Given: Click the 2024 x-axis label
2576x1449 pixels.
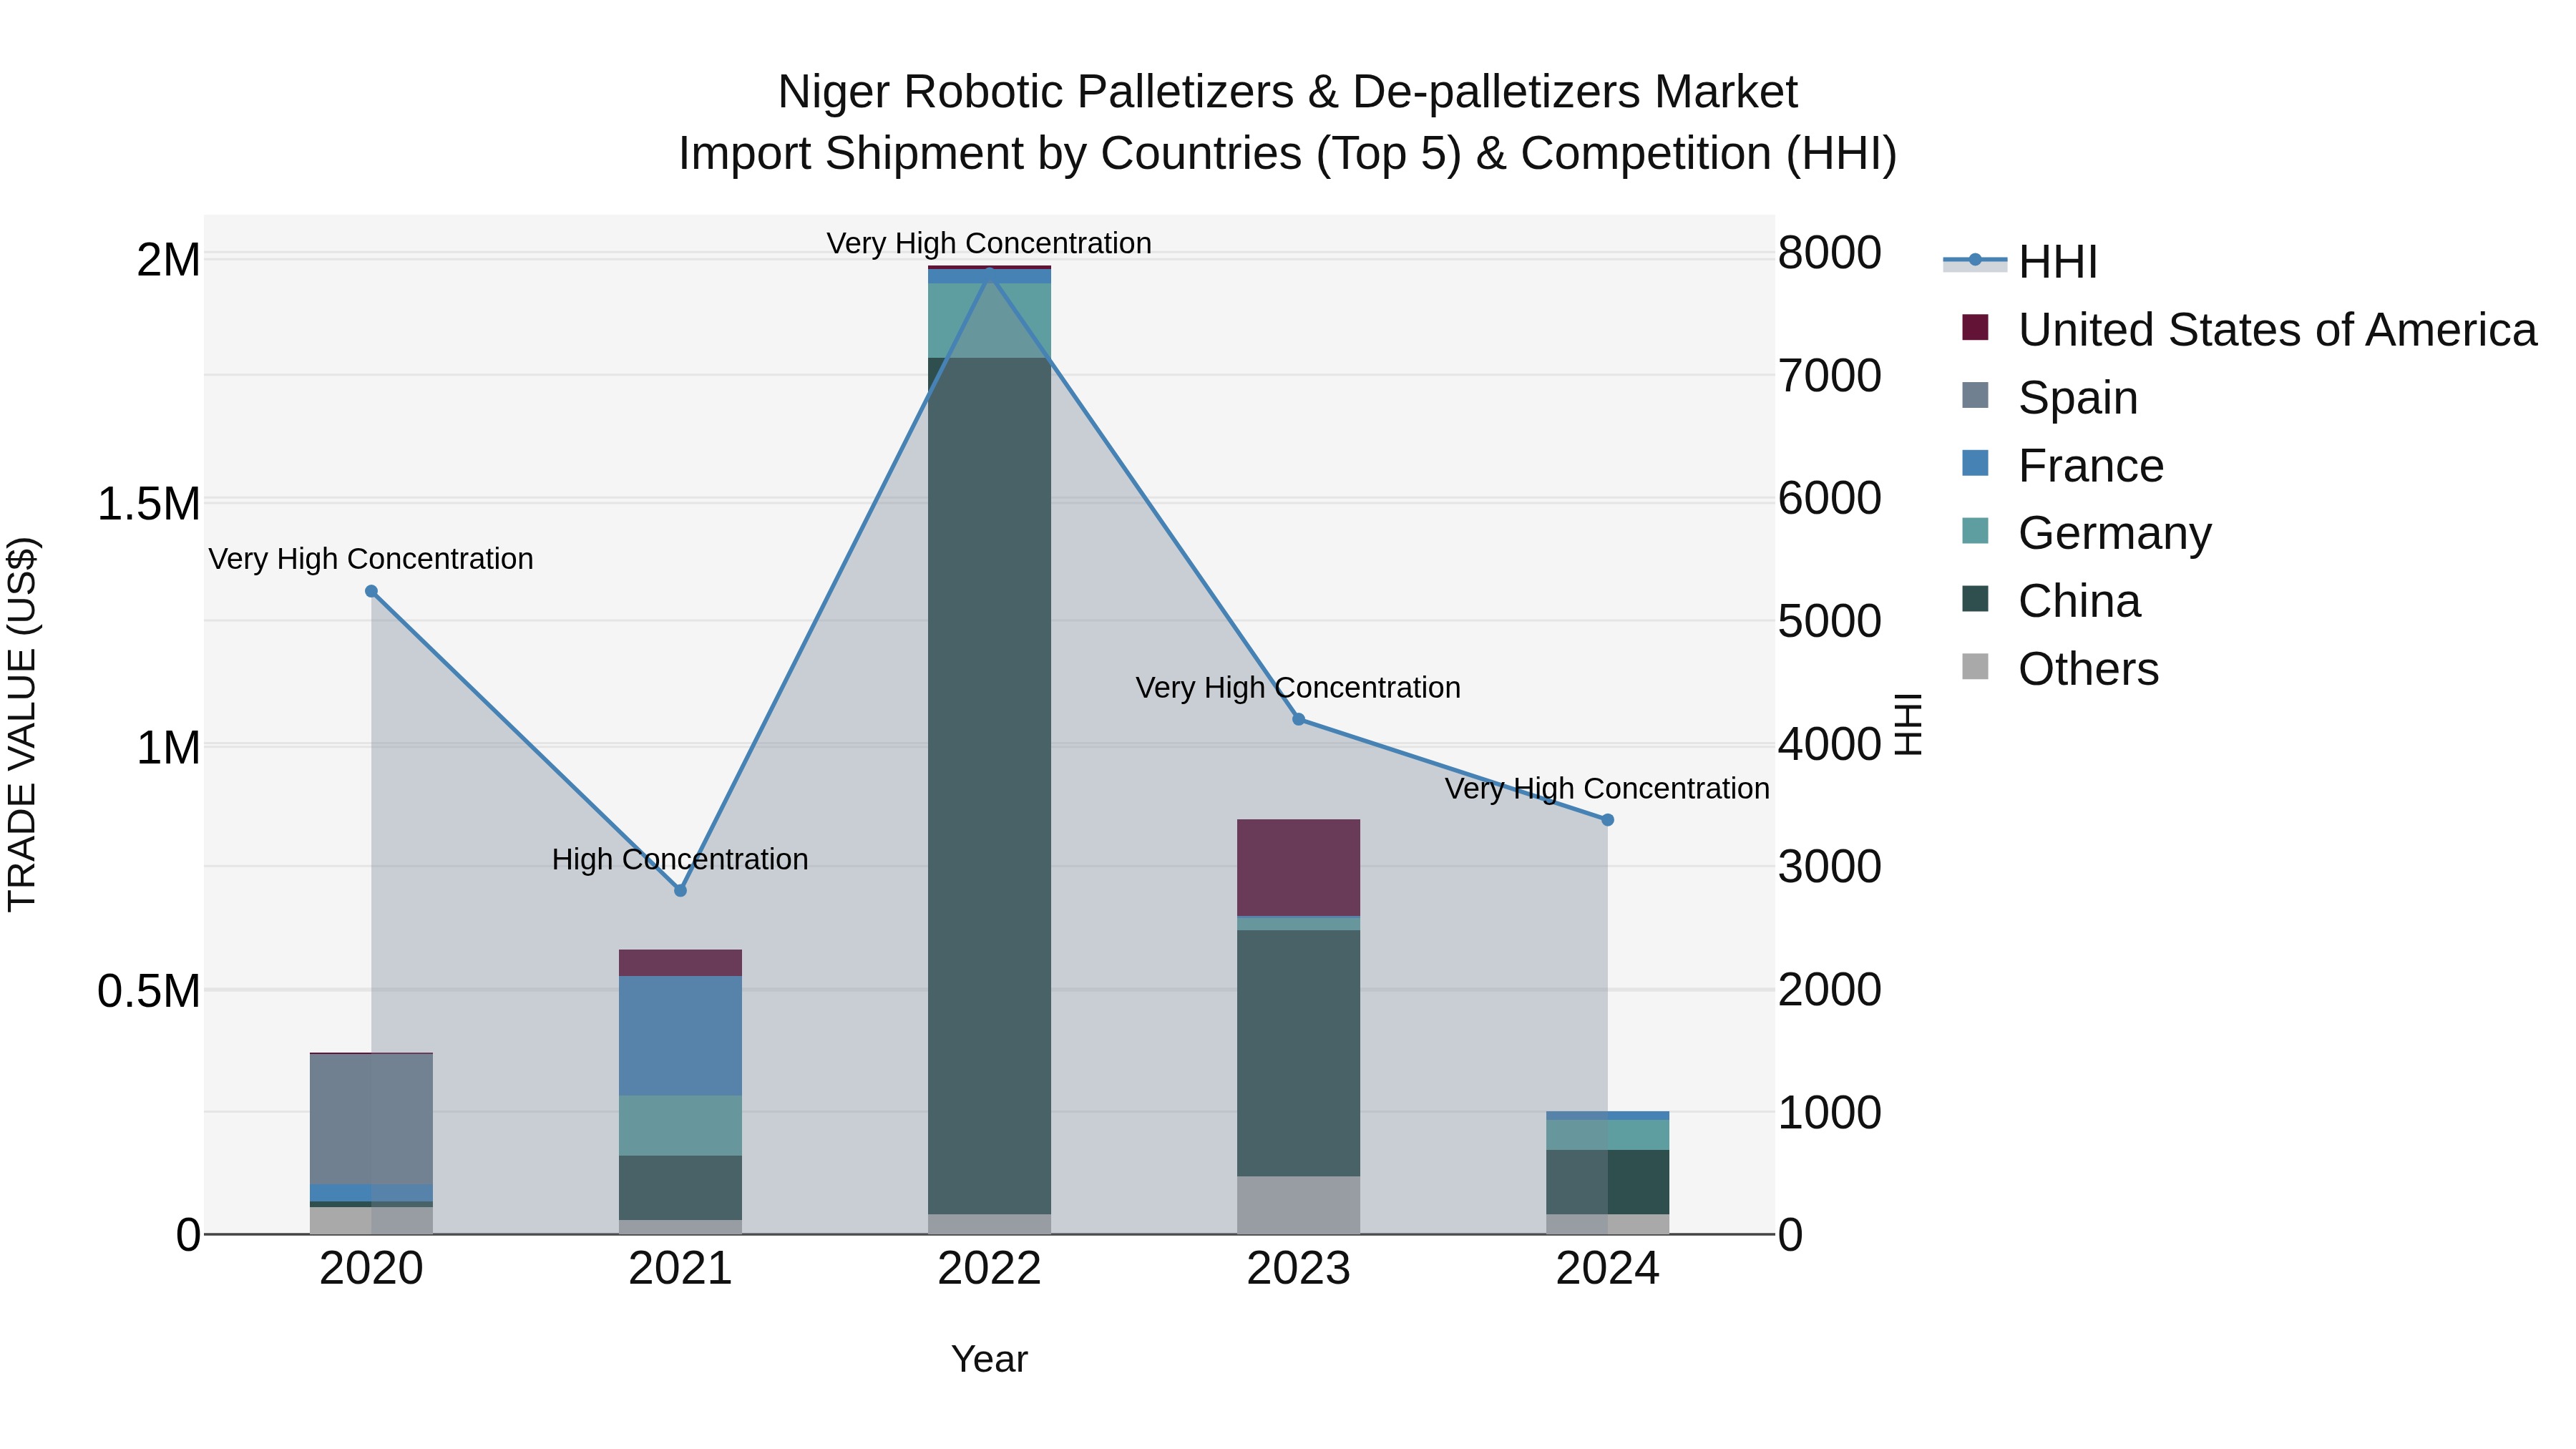Looking at the screenshot, I should tap(1607, 1269).
